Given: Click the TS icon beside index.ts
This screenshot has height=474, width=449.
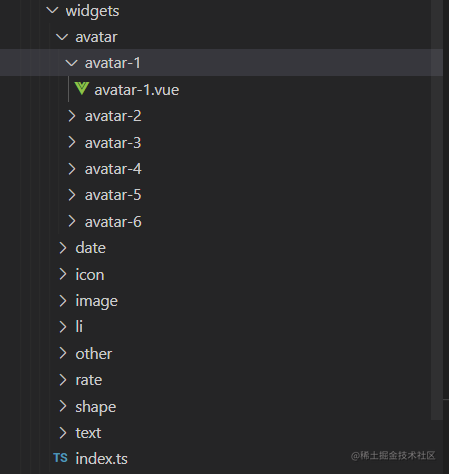Looking at the screenshot, I should pyautogui.click(x=60, y=458).
